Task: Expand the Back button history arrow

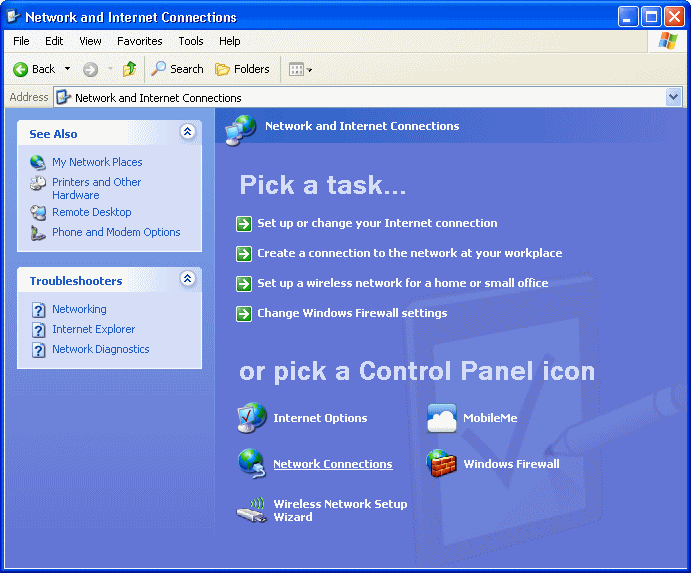Action: pyautogui.click(x=68, y=69)
